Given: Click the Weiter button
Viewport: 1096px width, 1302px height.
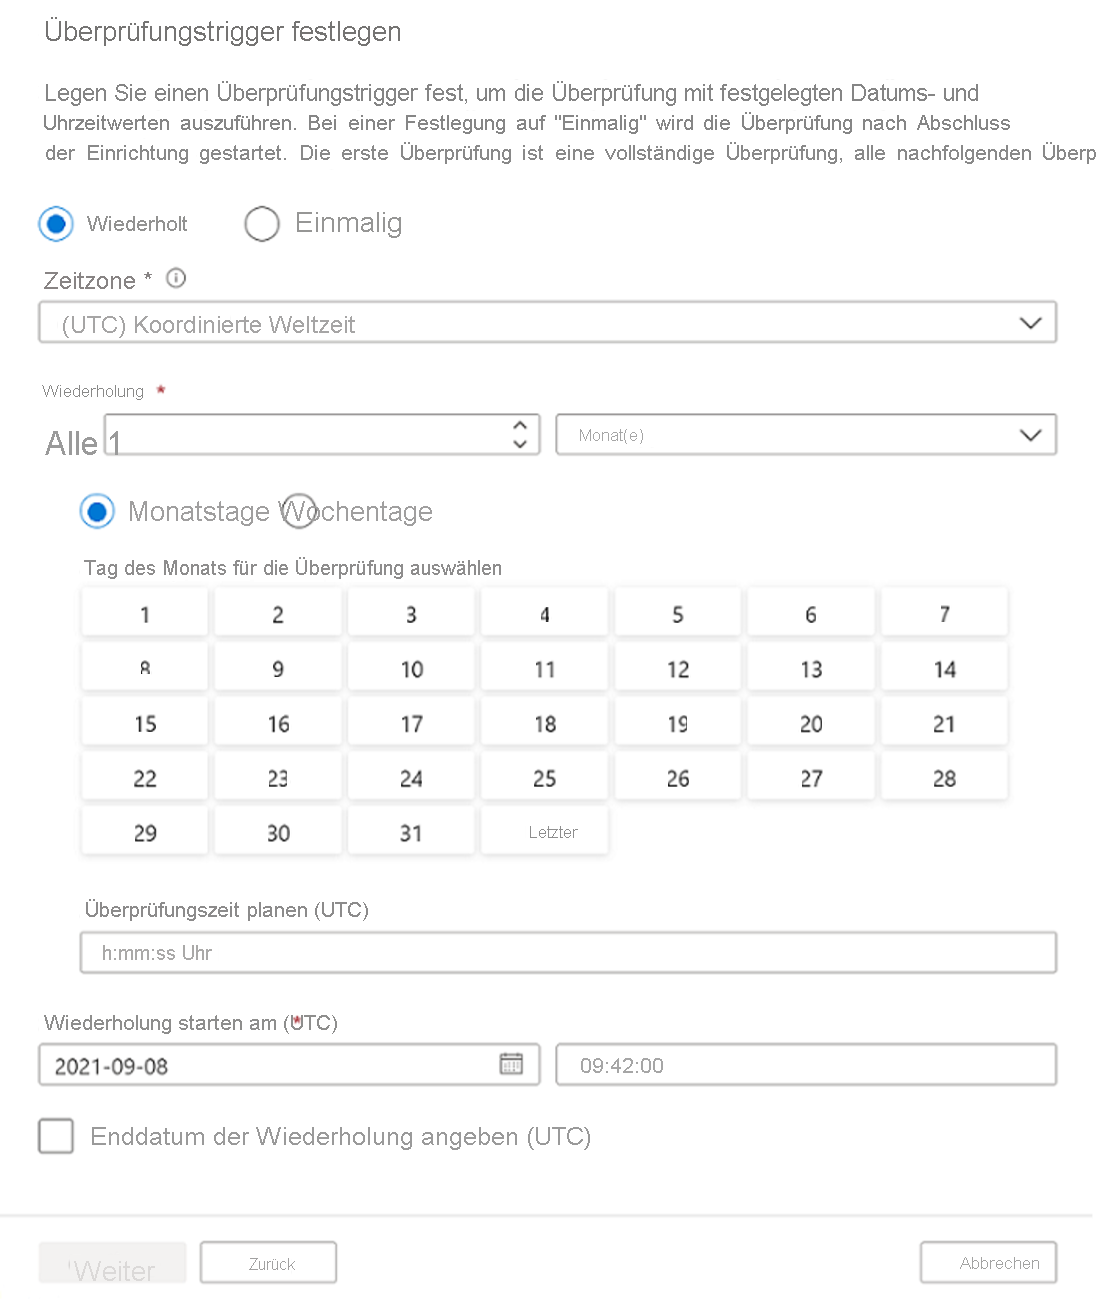Looking at the screenshot, I should point(112,1262).
